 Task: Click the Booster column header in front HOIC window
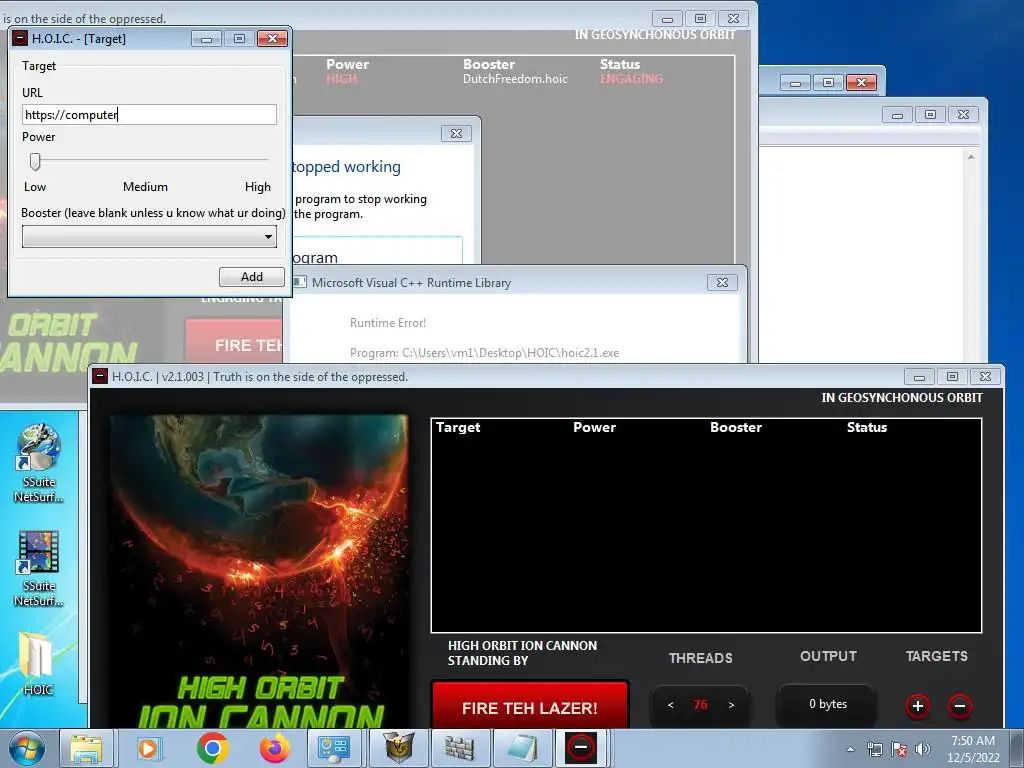736,427
